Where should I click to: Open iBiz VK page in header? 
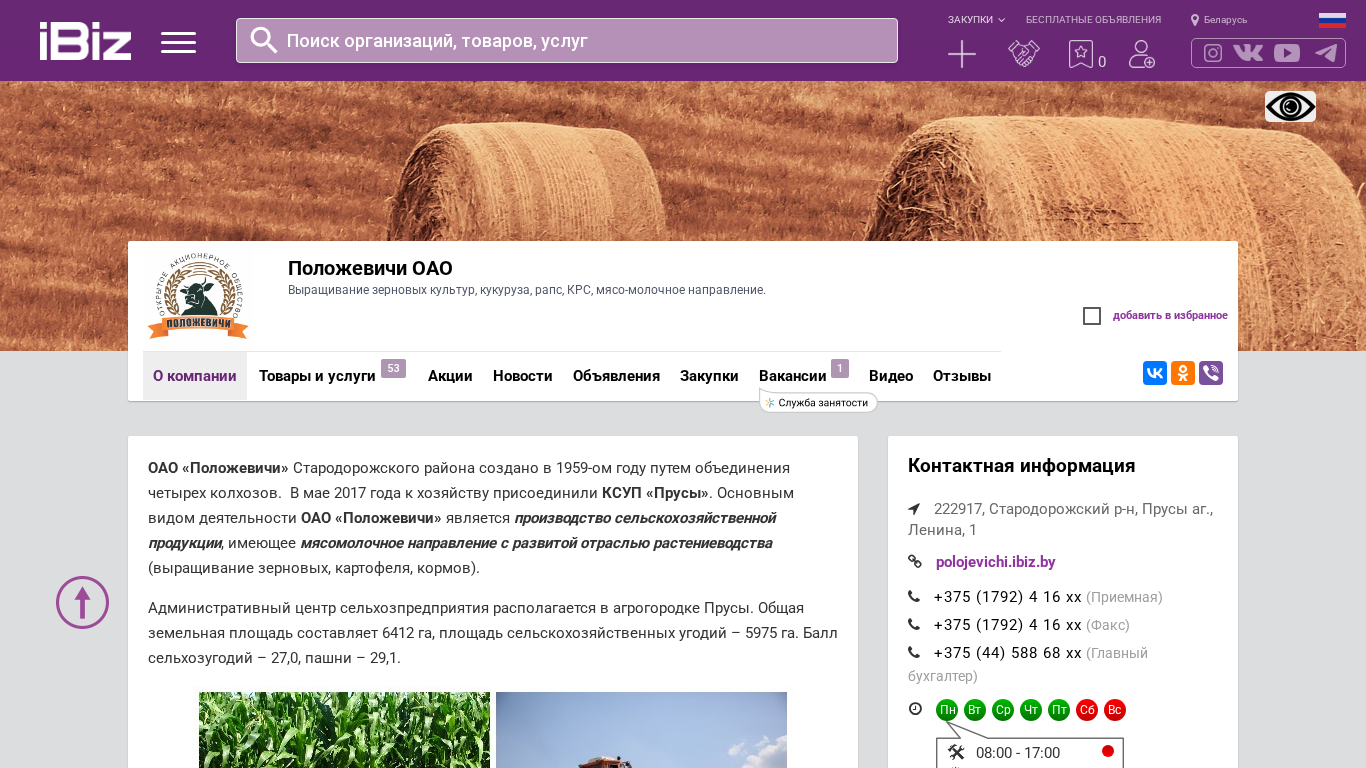tap(1248, 53)
